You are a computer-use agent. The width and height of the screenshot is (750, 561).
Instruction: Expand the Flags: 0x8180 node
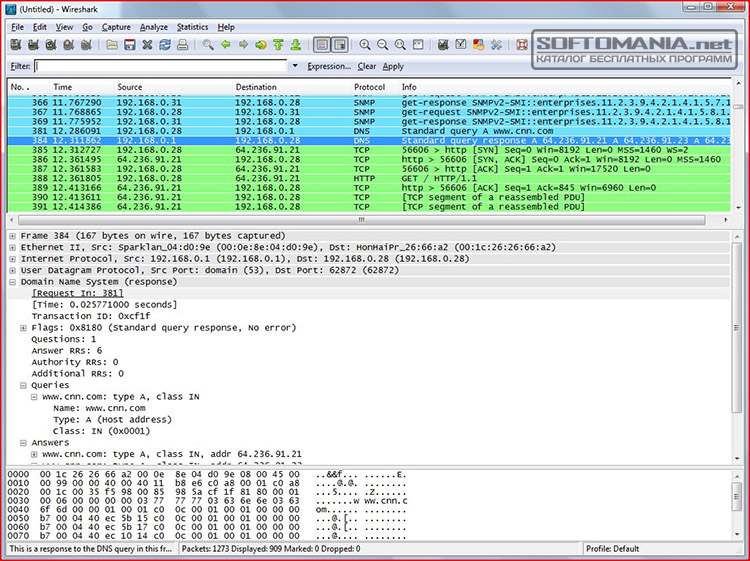coord(23,328)
